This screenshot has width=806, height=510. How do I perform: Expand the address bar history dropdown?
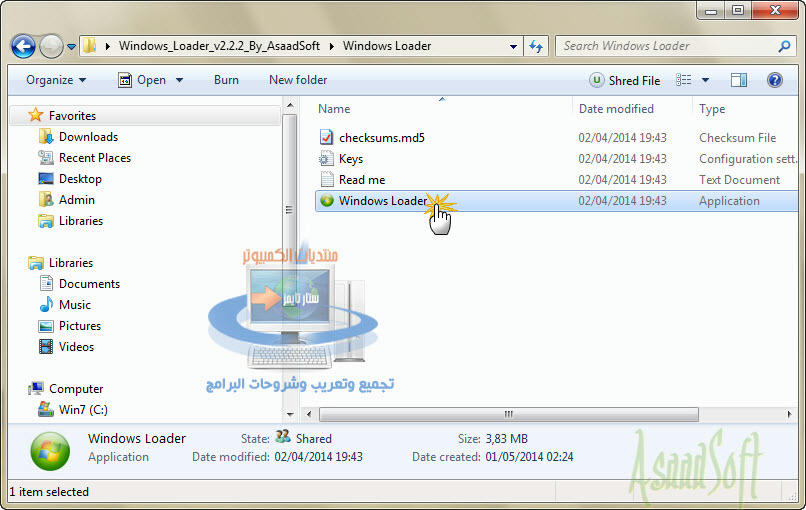[513, 46]
